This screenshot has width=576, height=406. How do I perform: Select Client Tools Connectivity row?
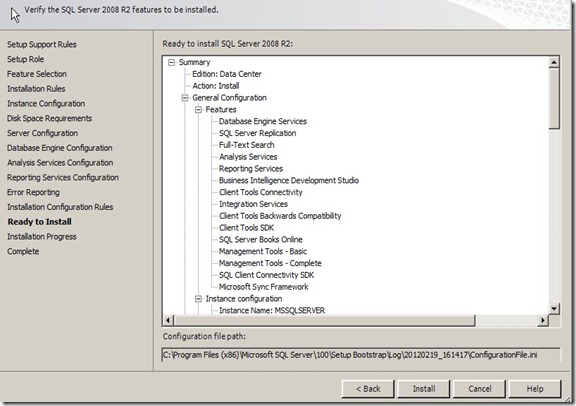(260, 192)
